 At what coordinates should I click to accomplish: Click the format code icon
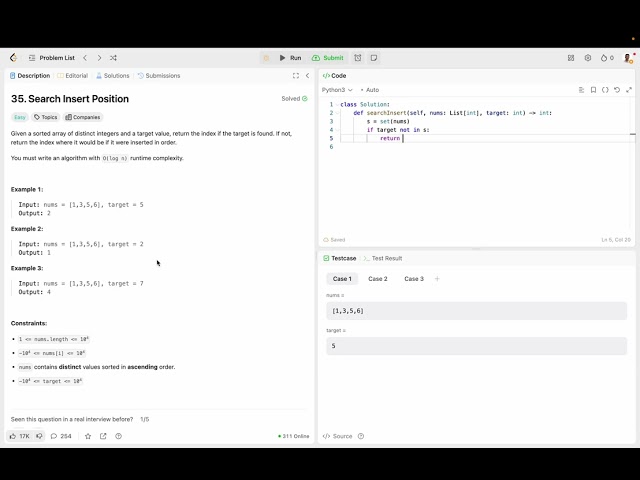(581, 90)
